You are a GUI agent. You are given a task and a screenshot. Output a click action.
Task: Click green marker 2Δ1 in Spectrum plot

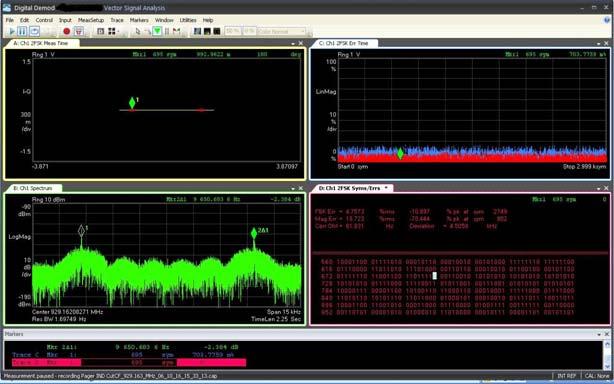pos(254,233)
